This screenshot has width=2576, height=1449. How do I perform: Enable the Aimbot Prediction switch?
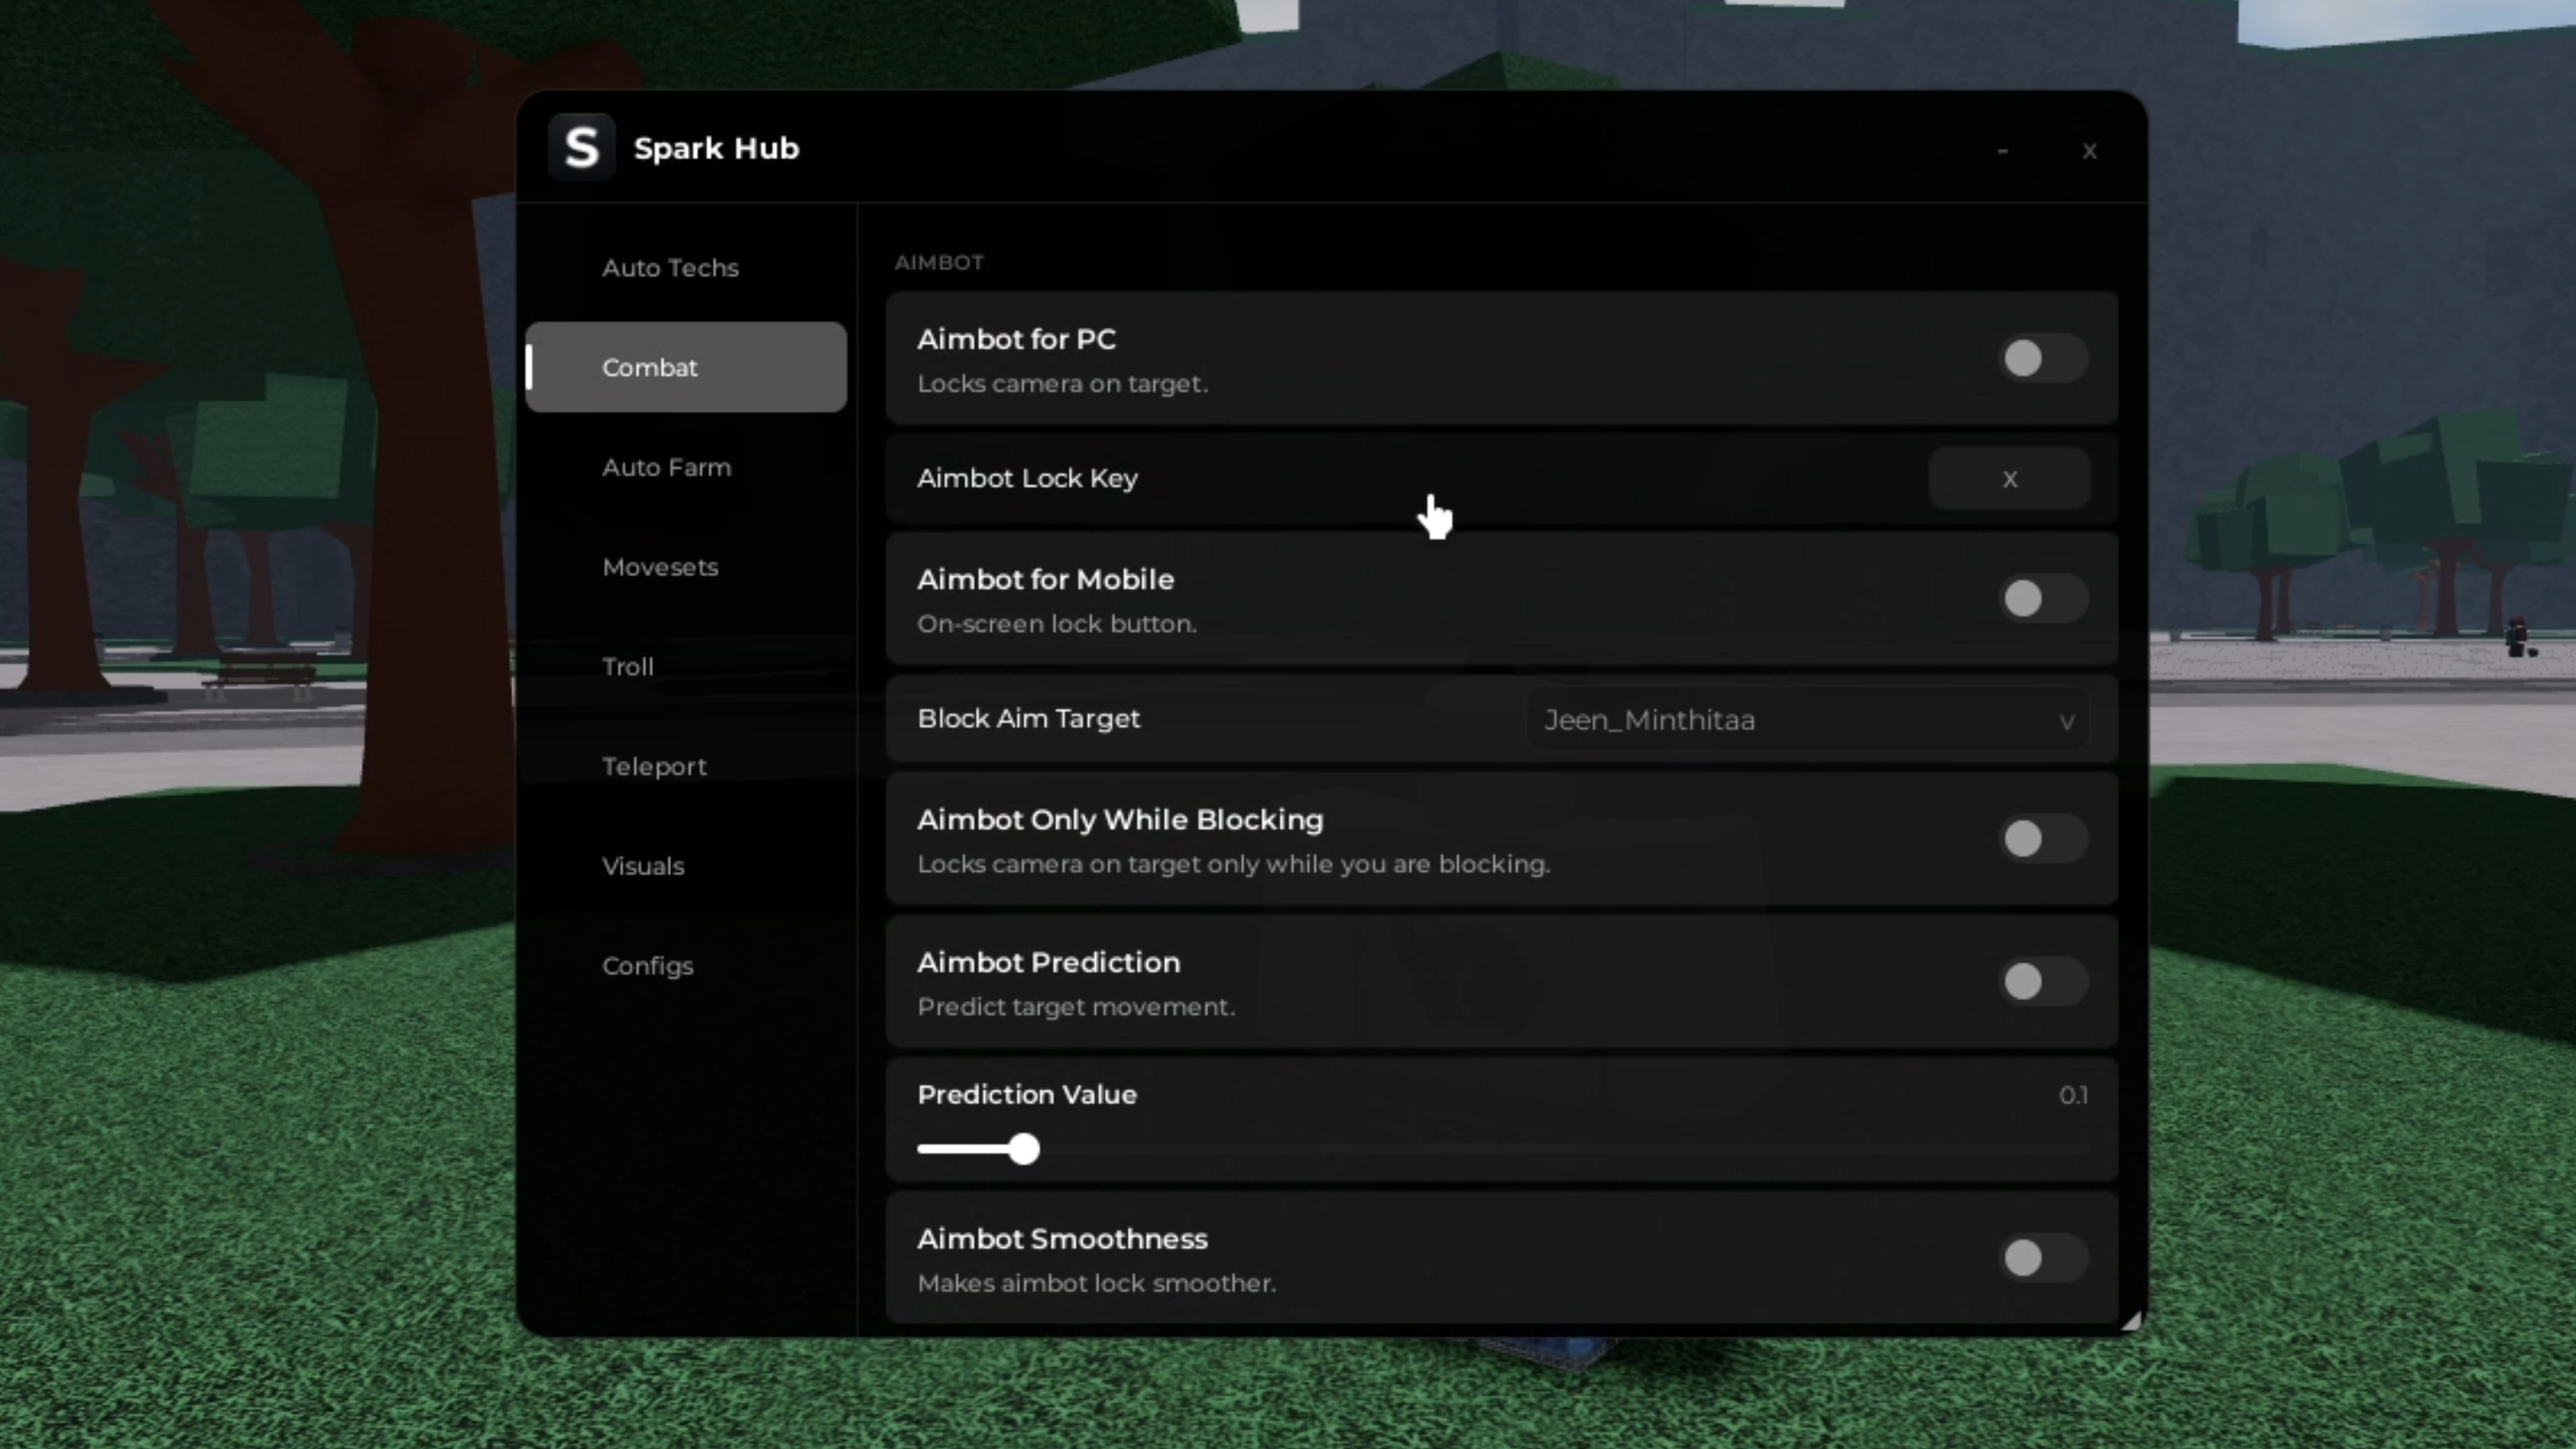click(2043, 981)
